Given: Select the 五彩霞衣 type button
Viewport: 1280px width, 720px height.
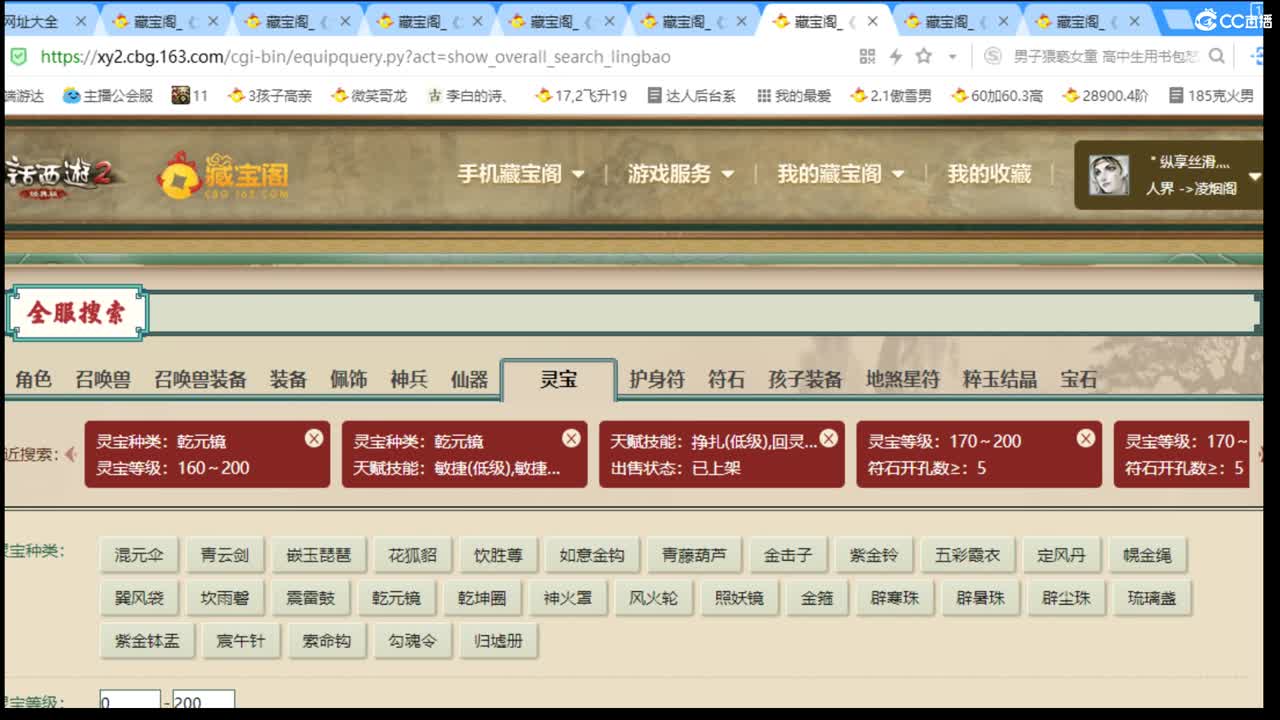Looking at the screenshot, I should tap(967, 555).
